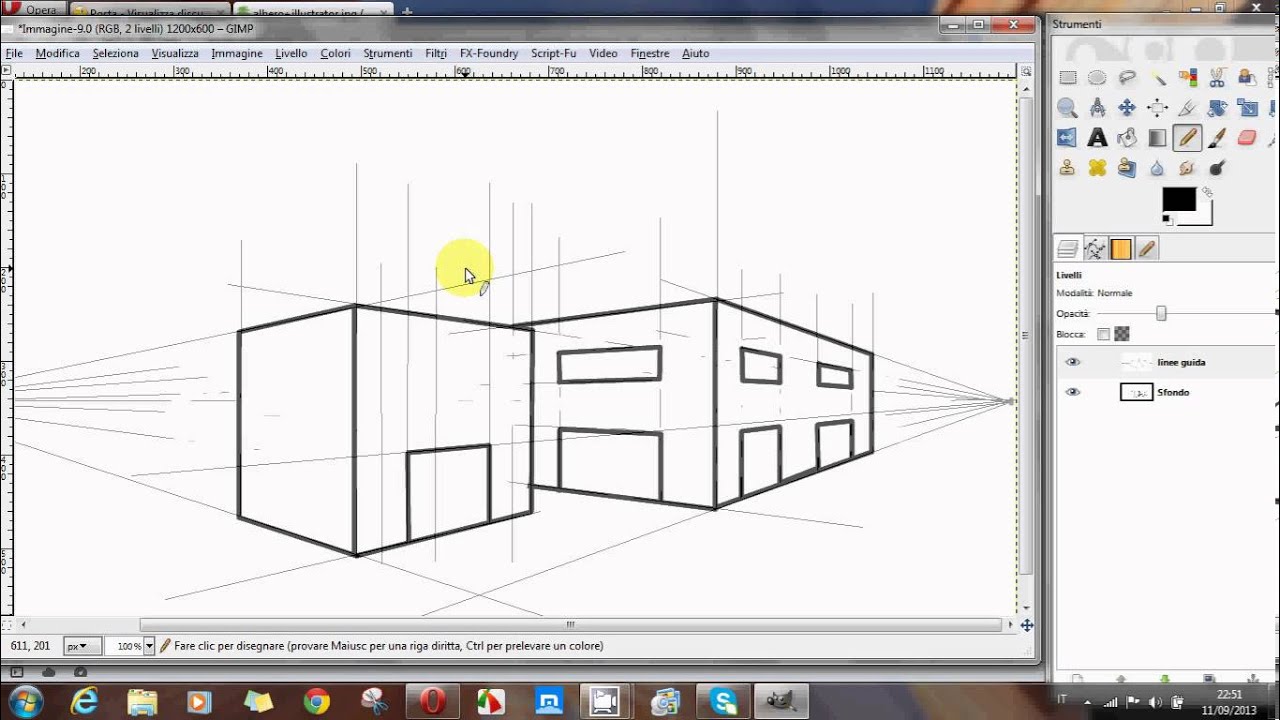Screen dimensions: 1280x720
Task: Open the Filtri menu
Action: click(x=436, y=53)
